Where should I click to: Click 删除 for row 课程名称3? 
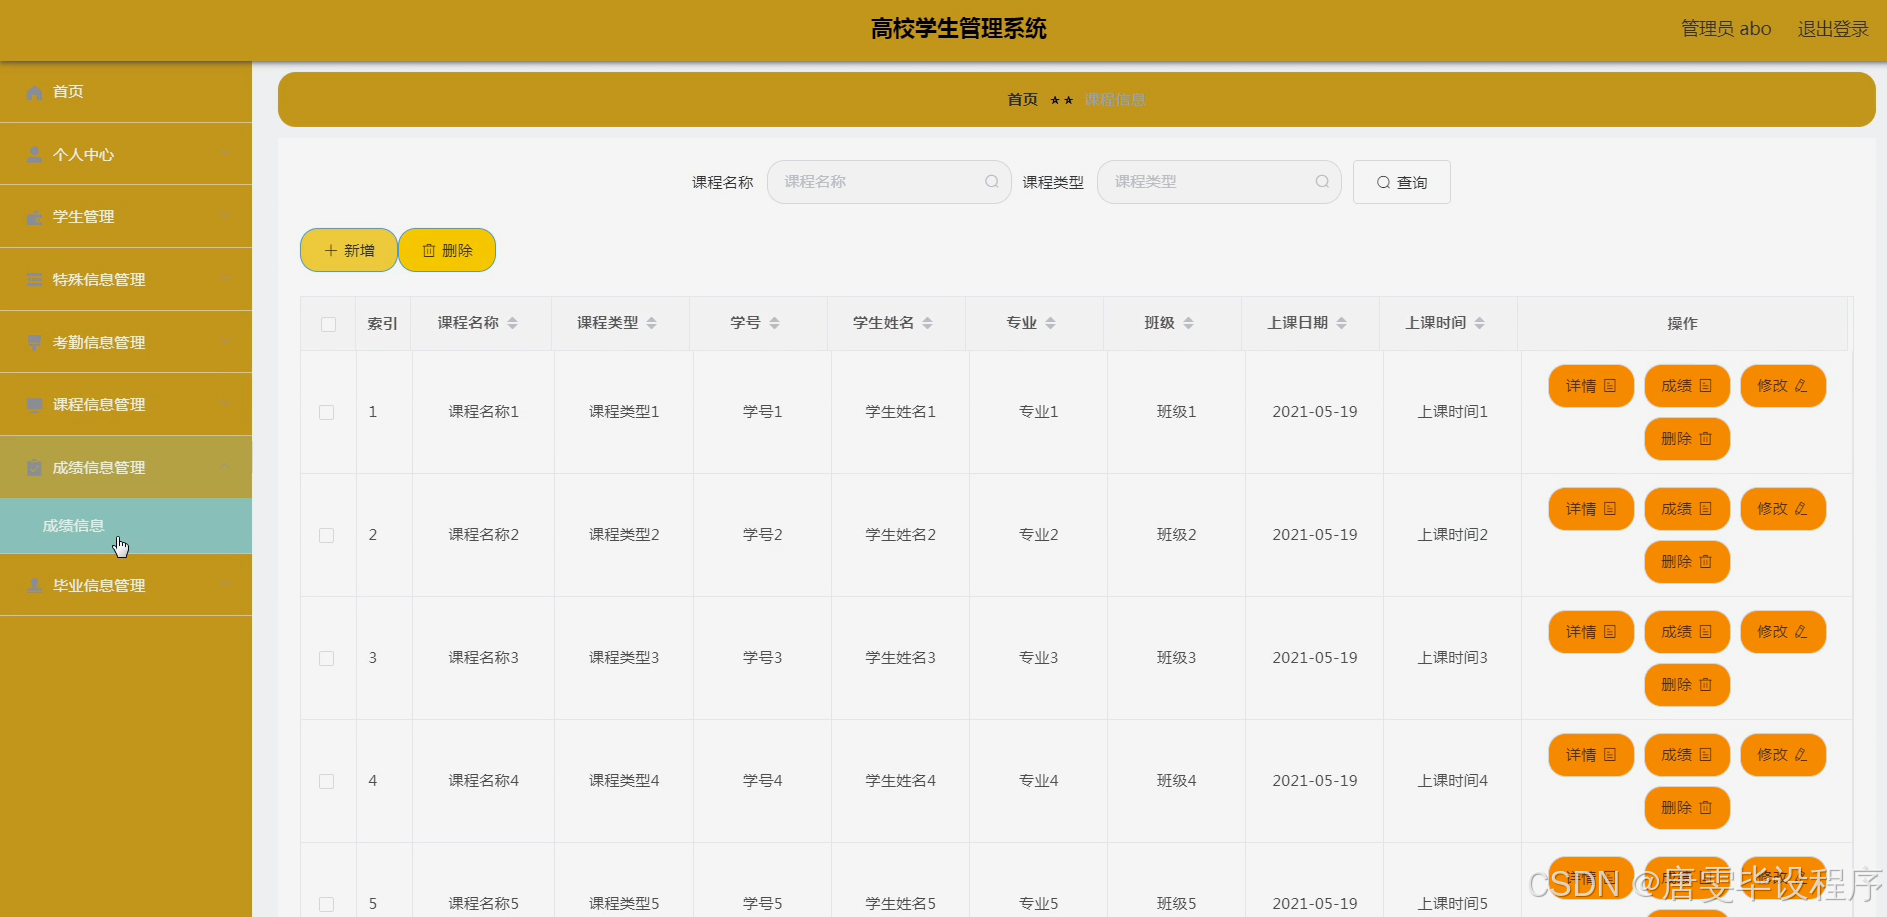pyautogui.click(x=1687, y=685)
